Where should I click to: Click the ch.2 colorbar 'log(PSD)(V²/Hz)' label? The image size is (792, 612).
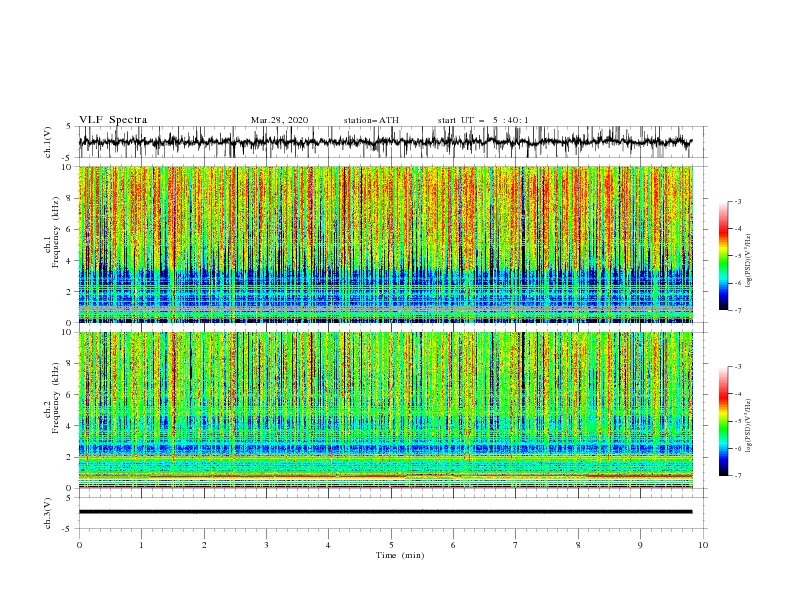748,426
